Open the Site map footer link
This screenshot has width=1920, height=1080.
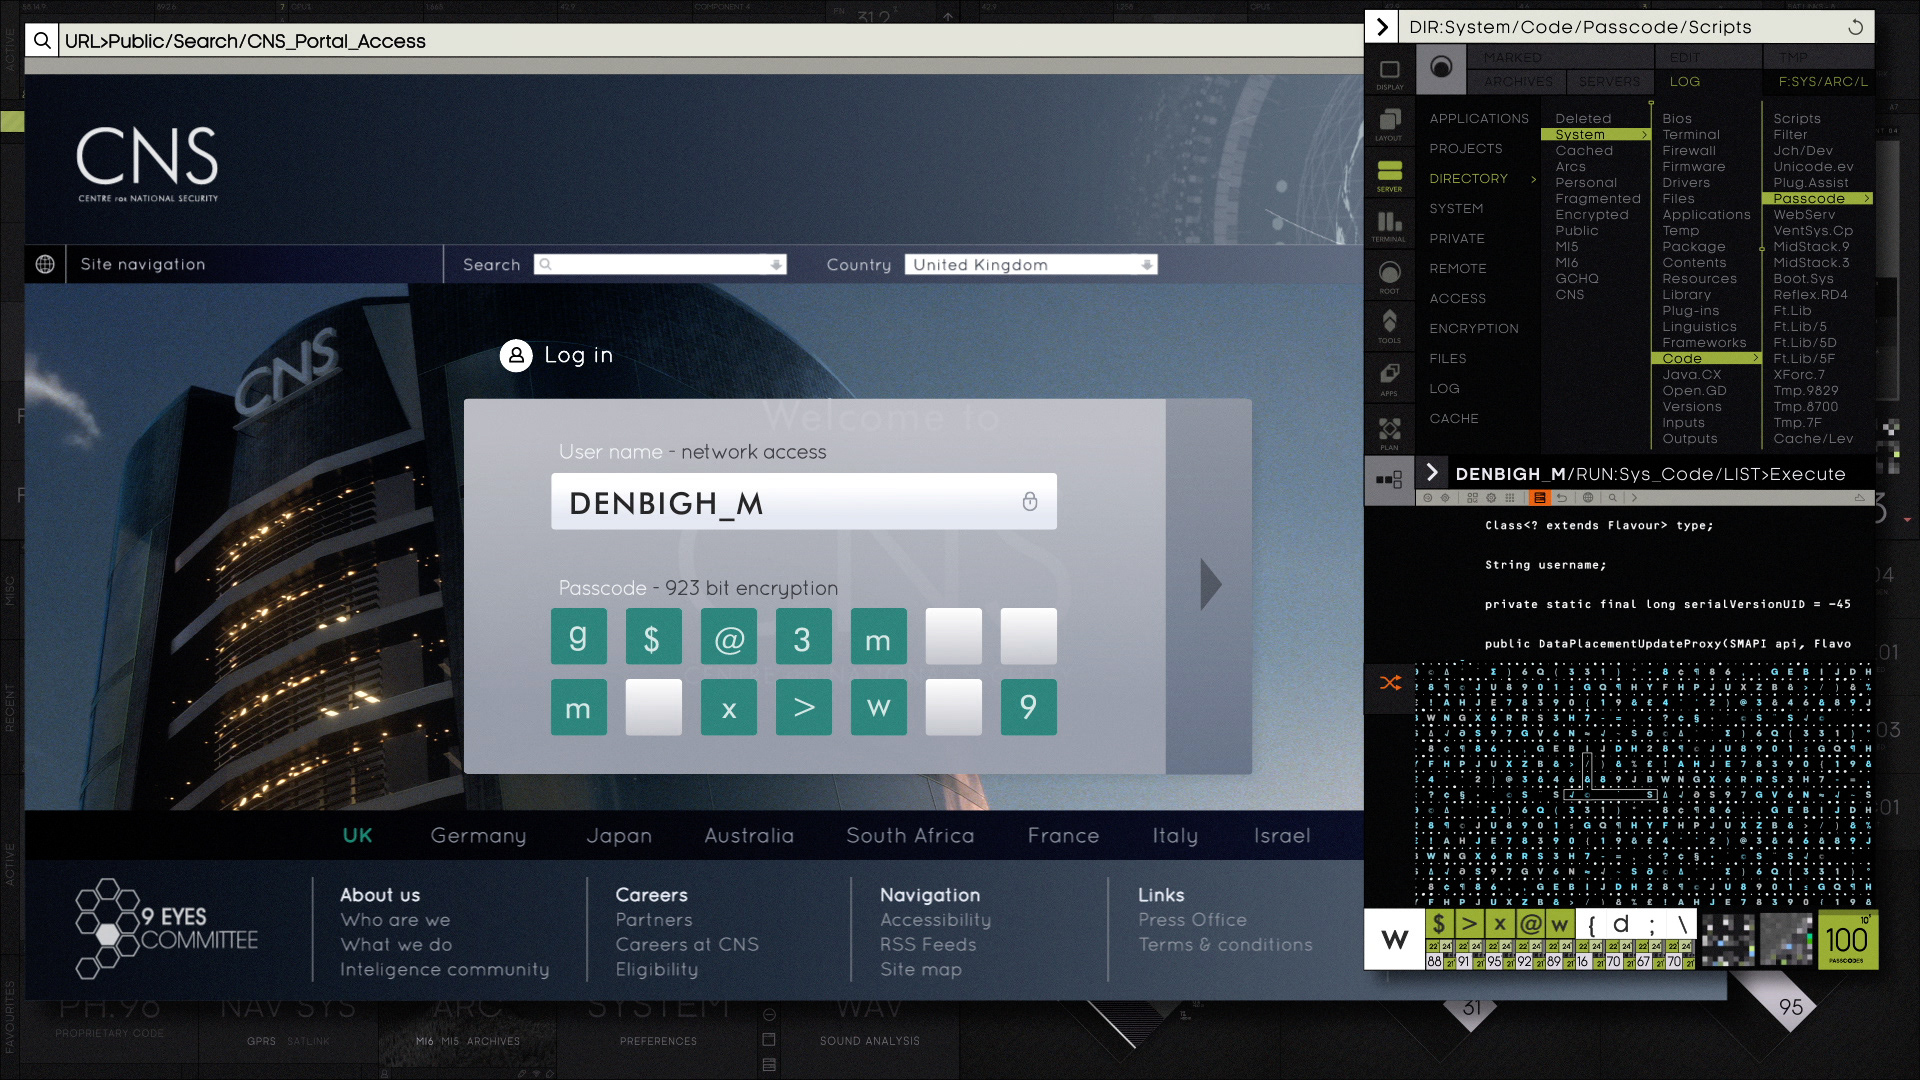pyautogui.click(x=921, y=970)
